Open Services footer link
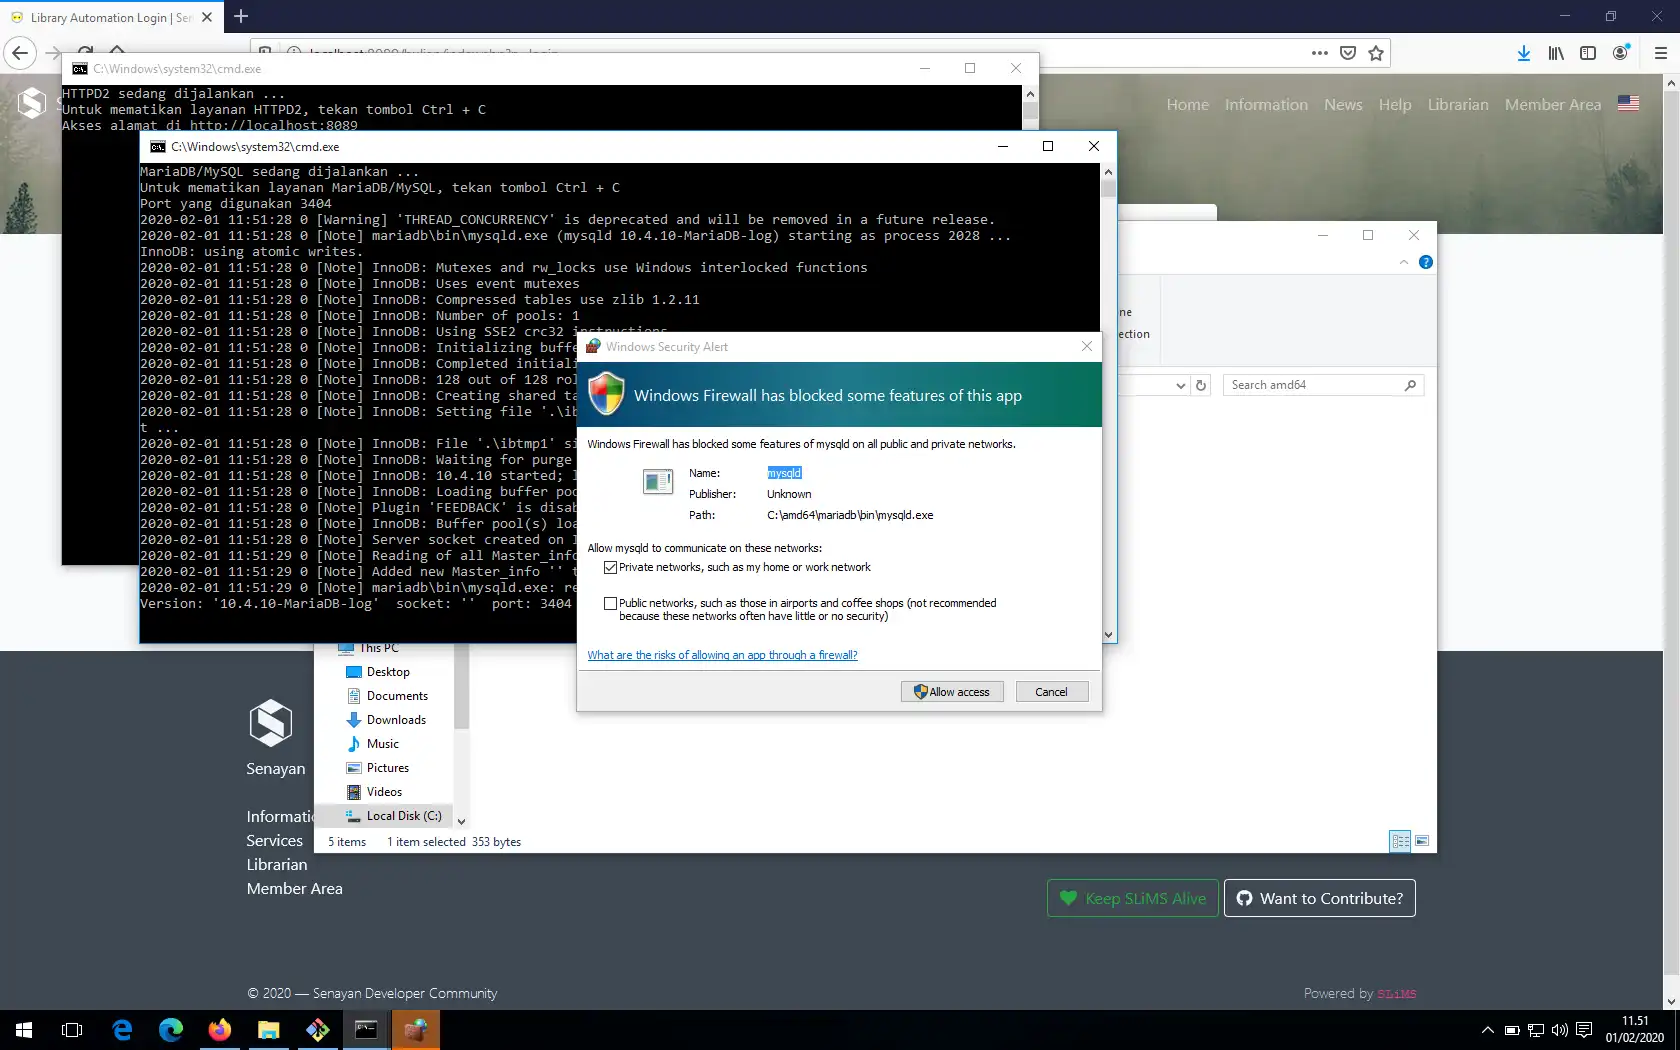Screen dimensions: 1680x1050 [x=274, y=841]
